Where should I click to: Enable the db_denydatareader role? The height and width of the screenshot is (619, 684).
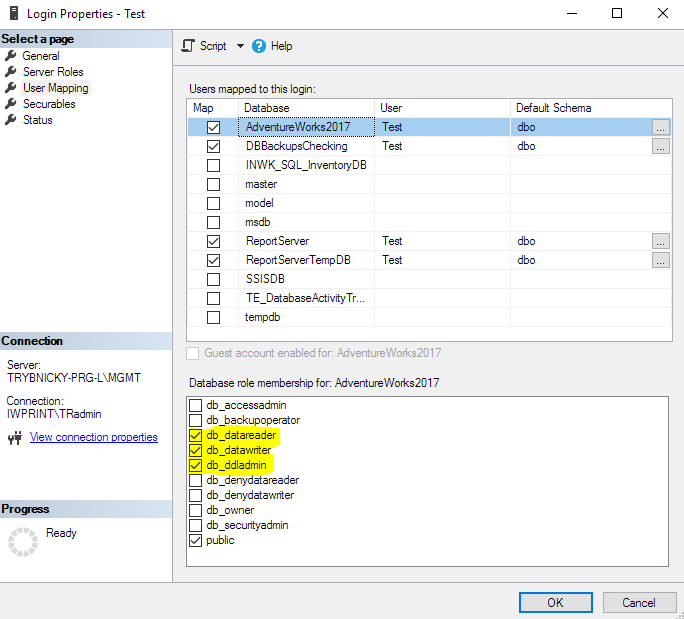(x=195, y=480)
